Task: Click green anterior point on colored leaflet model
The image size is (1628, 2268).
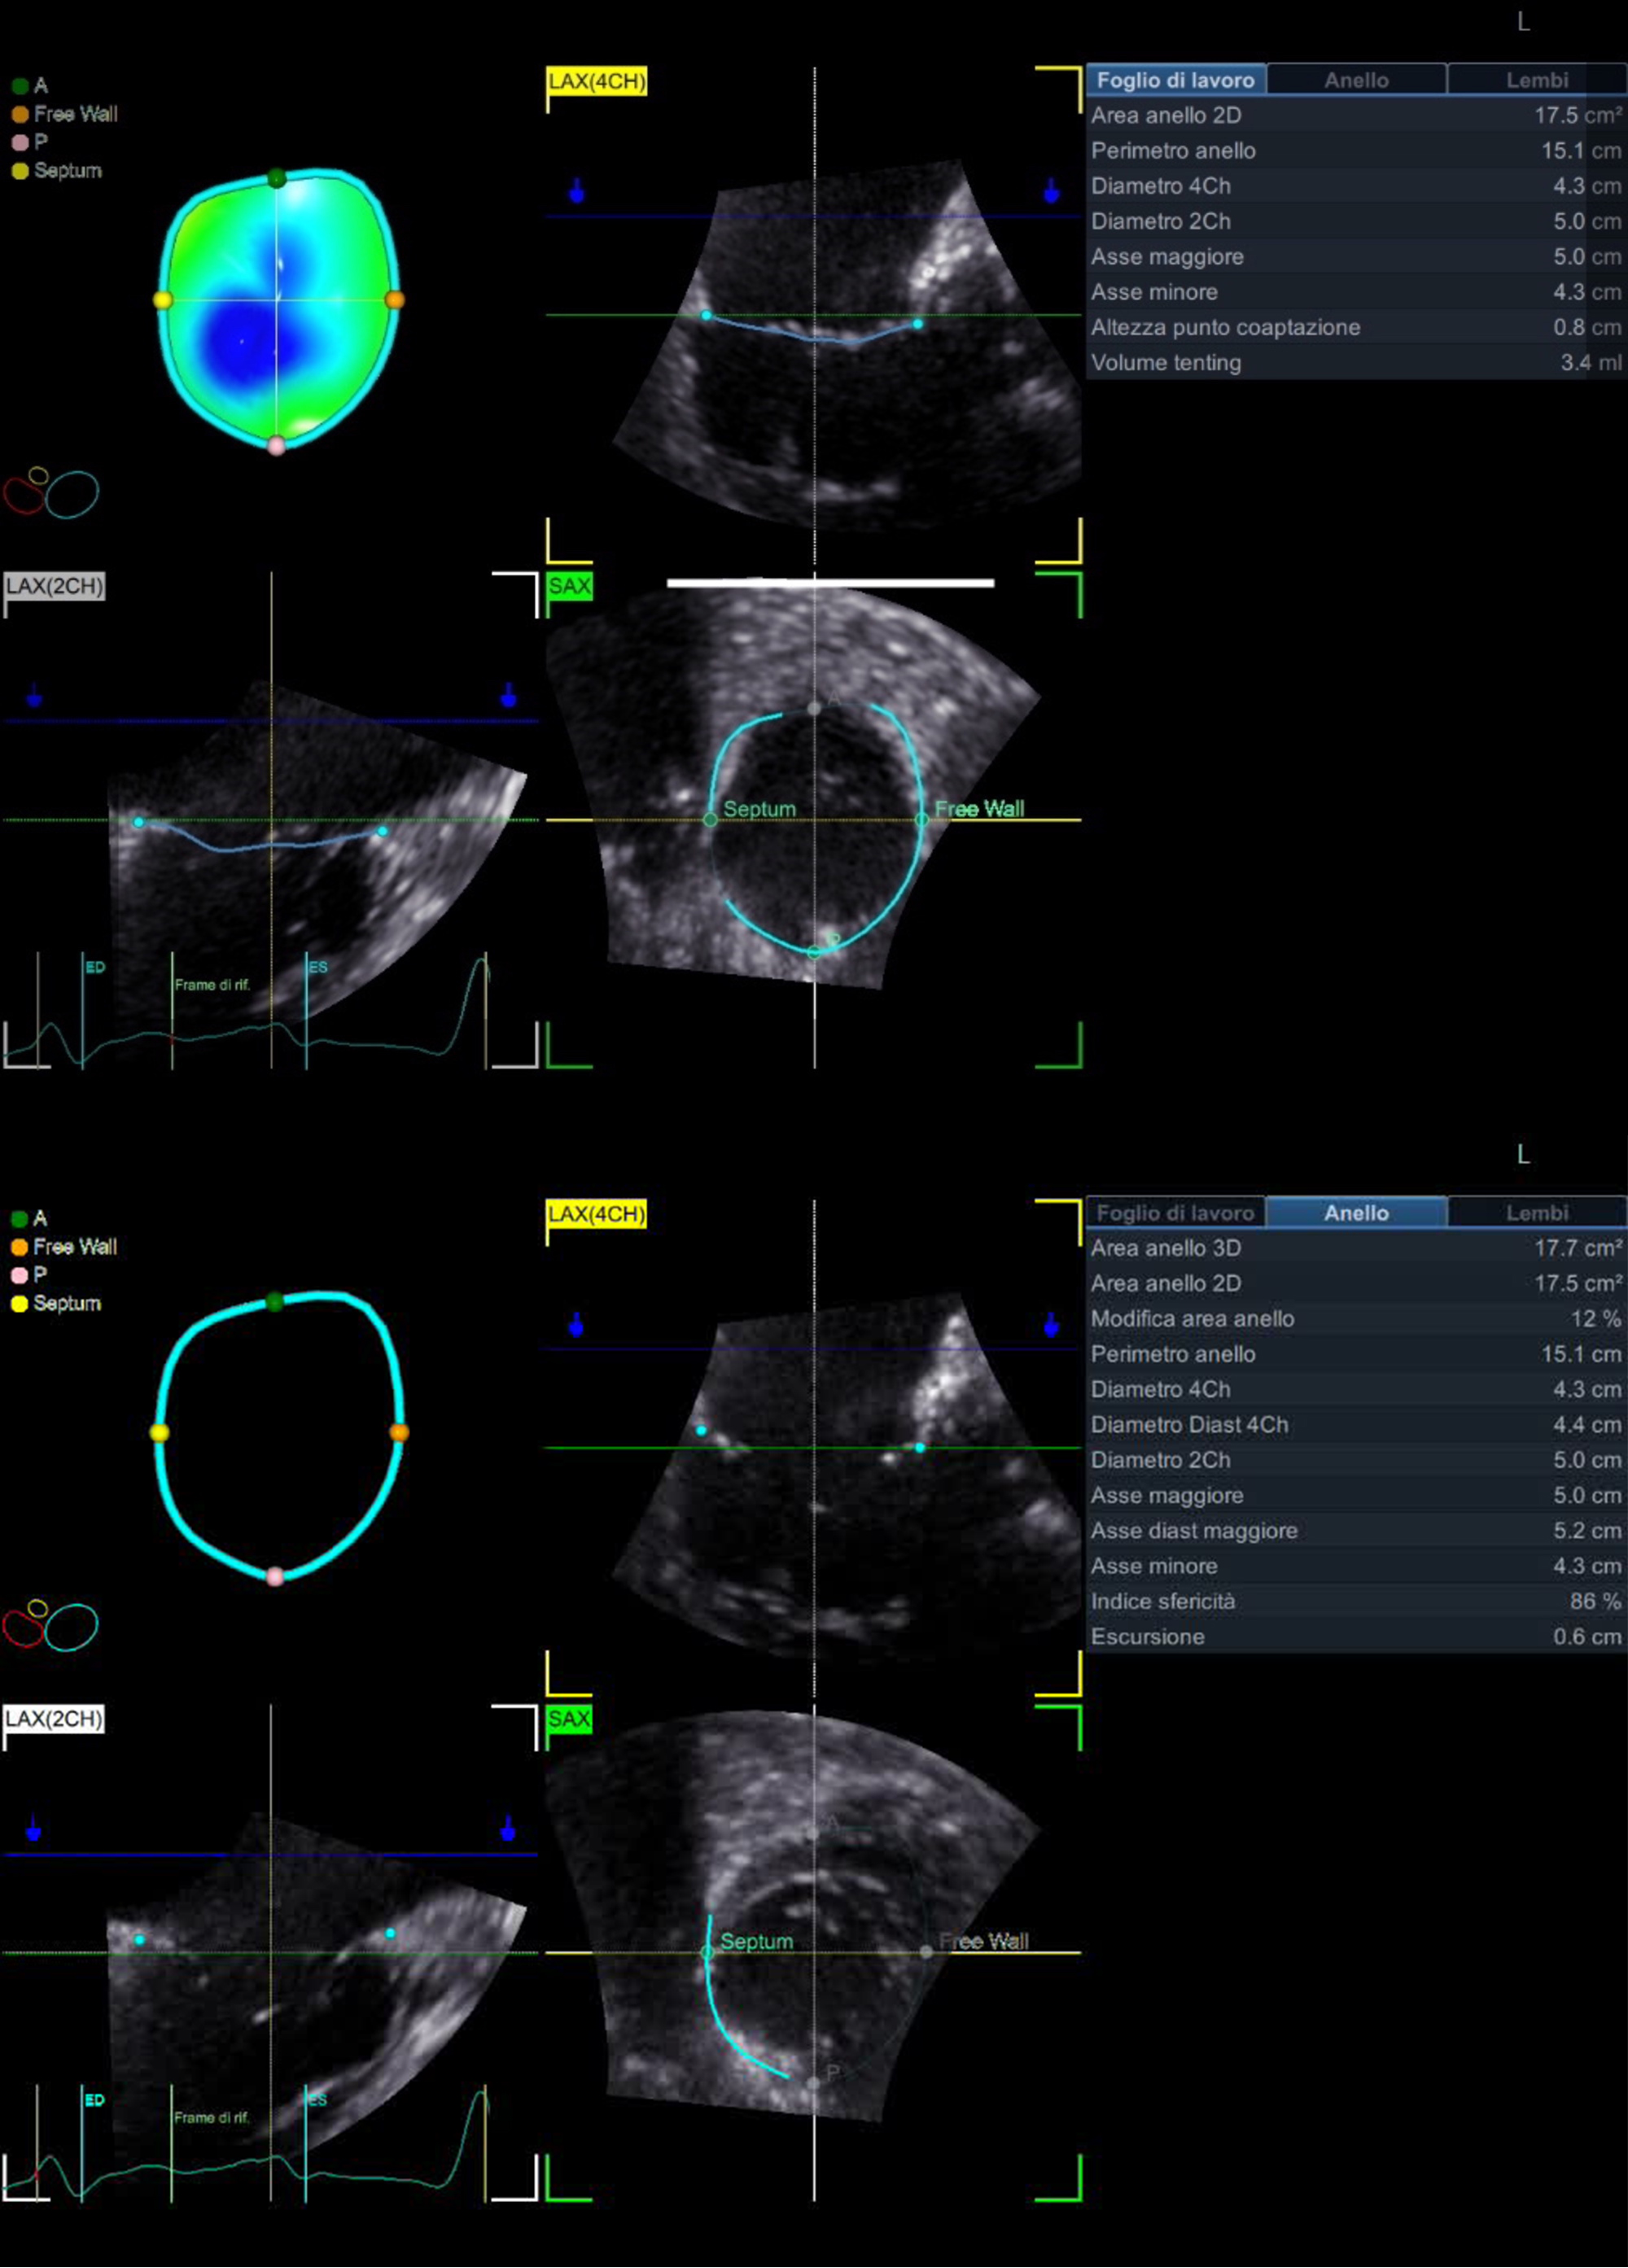Action: coord(277,179)
